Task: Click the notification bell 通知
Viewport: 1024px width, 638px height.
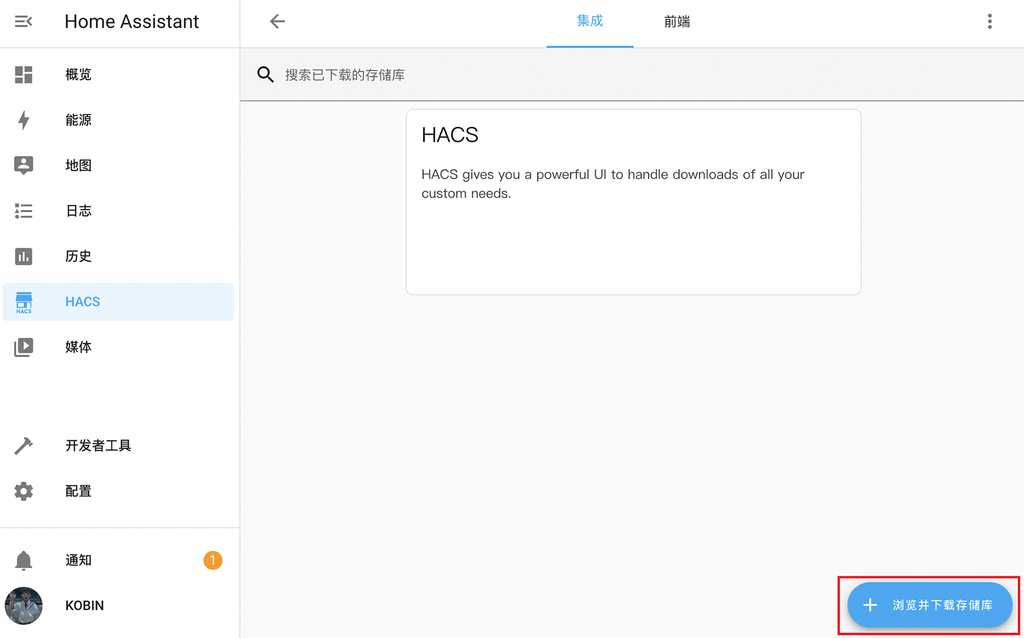Action: tap(24, 560)
